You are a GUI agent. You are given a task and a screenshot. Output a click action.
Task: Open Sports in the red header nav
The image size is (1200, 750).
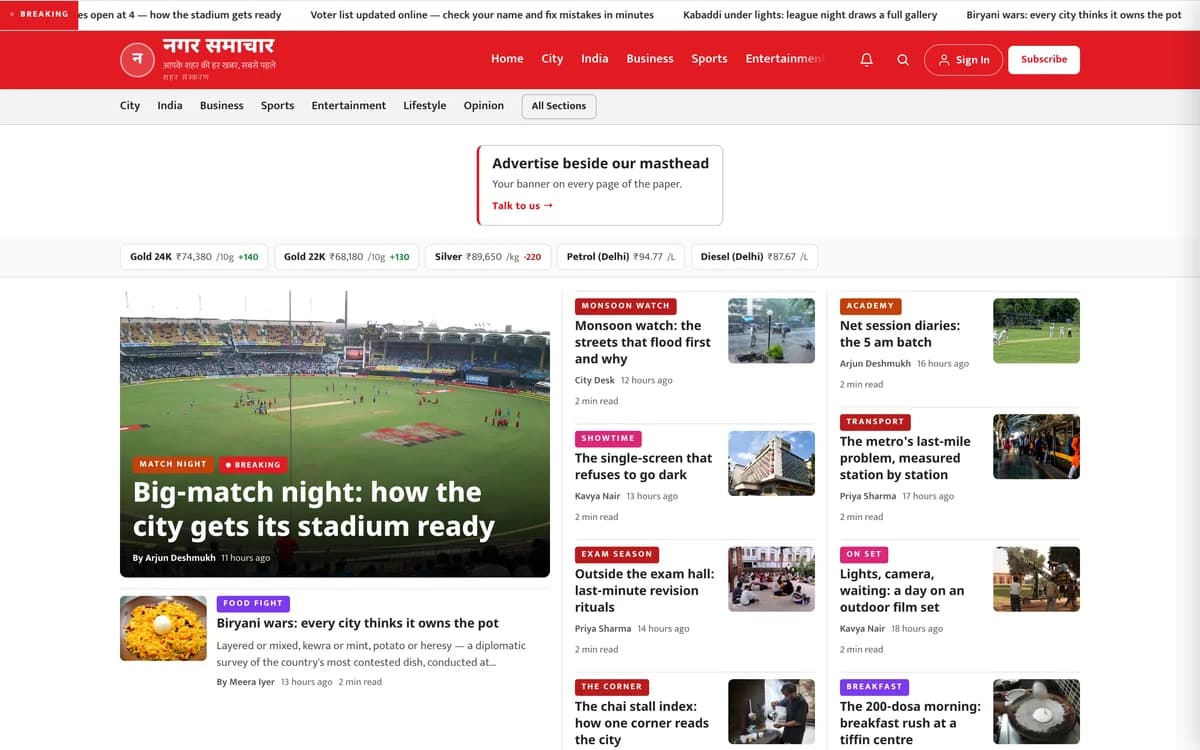click(x=709, y=59)
